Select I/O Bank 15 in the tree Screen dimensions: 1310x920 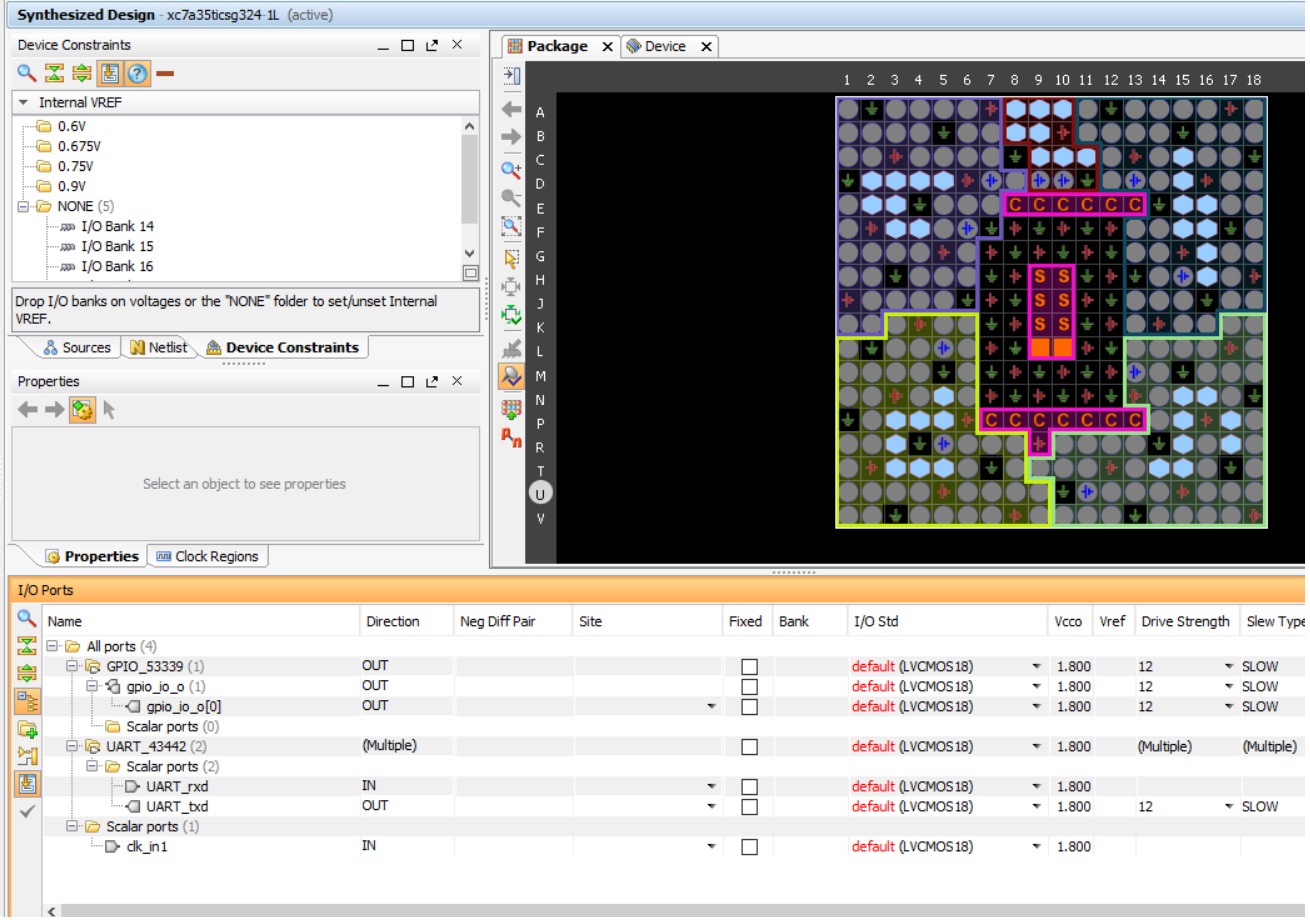pyautogui.click(x=117, y=246)
